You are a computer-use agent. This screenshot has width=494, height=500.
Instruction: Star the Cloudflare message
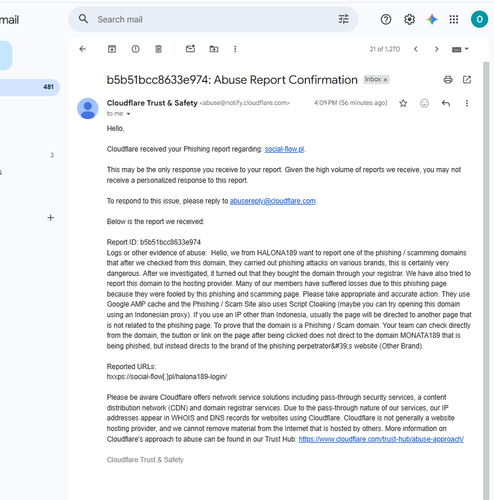[403, 103]
